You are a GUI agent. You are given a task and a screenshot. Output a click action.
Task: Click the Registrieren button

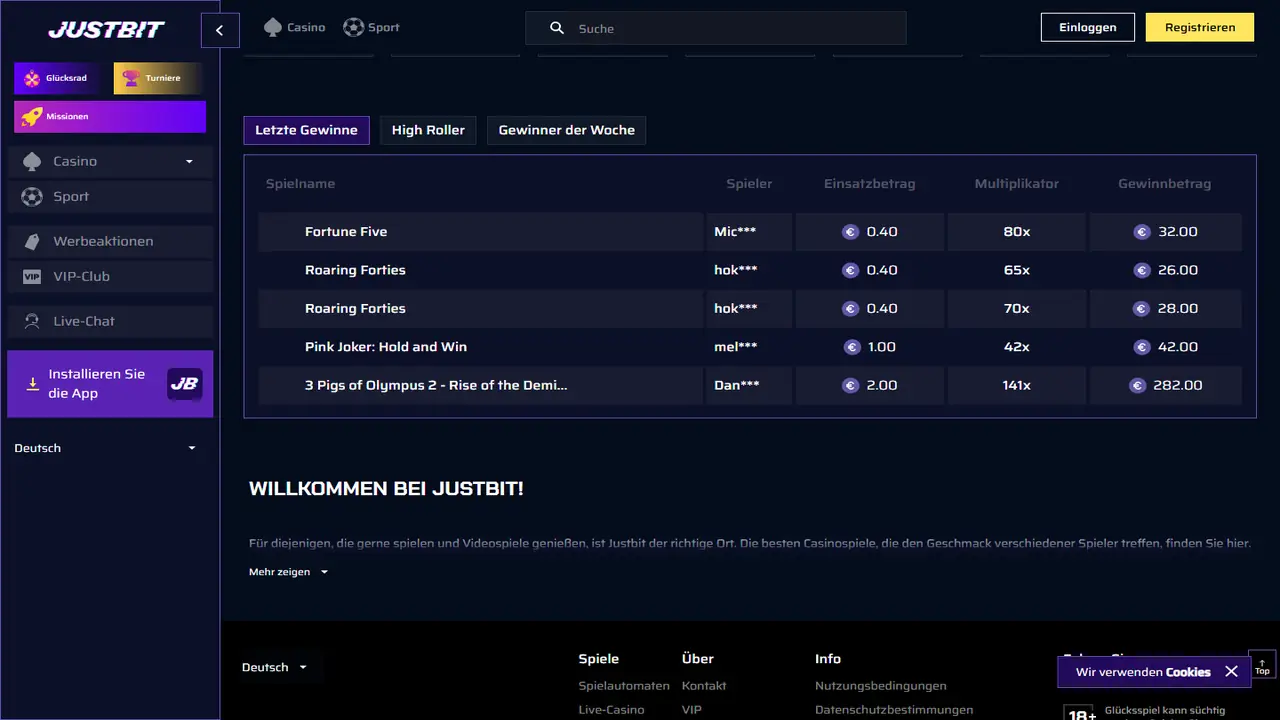[1200, 27]
